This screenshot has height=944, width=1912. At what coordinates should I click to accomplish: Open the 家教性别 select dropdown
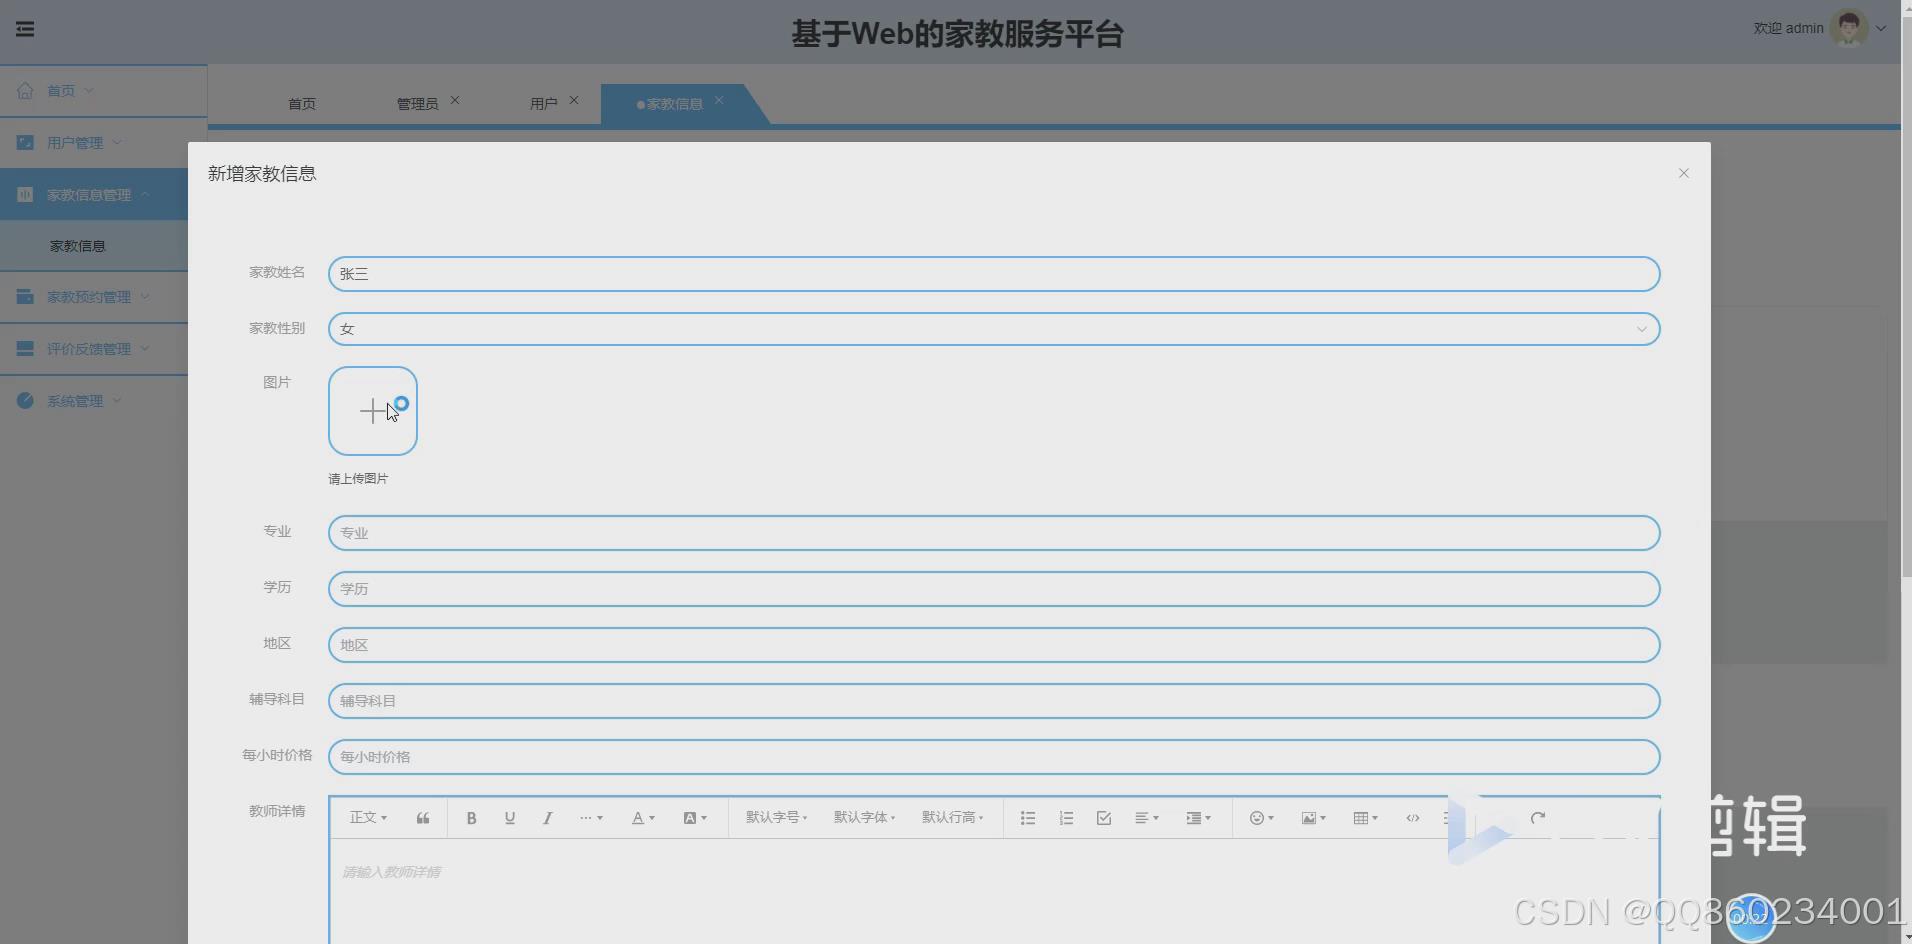coord(994,329)
